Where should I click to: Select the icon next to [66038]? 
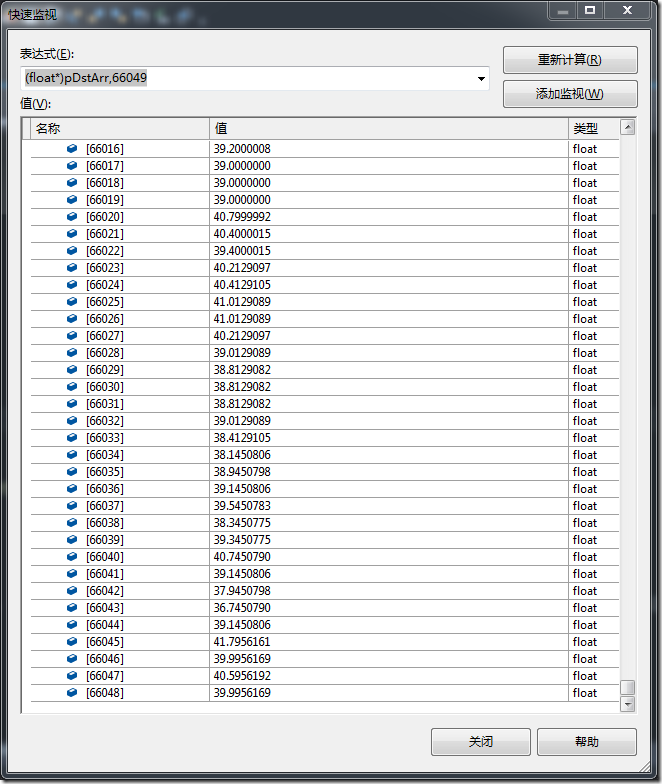pos(72,522)
